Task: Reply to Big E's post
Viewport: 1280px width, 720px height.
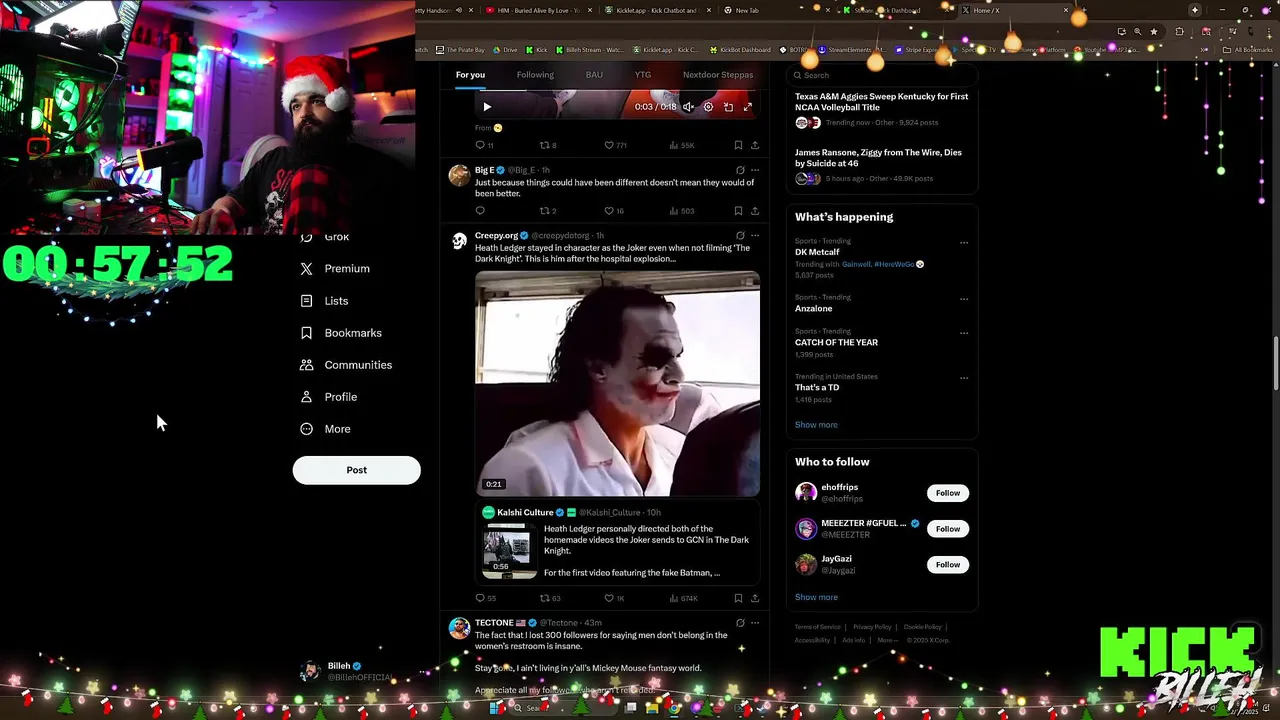Action: click(x=480, y=211)
